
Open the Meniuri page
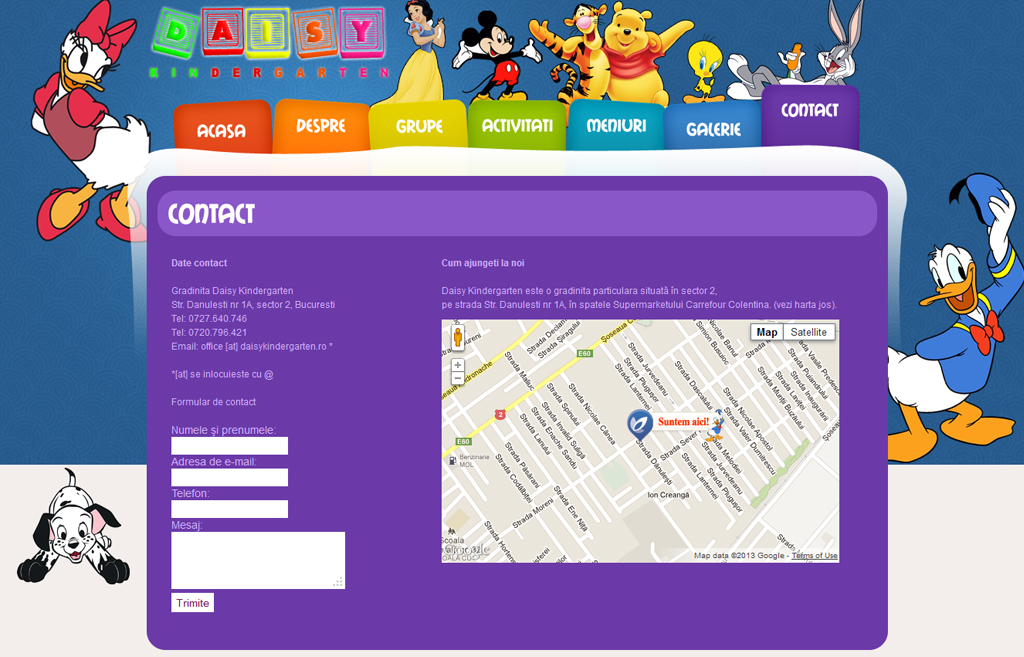(x=615, y=127)
